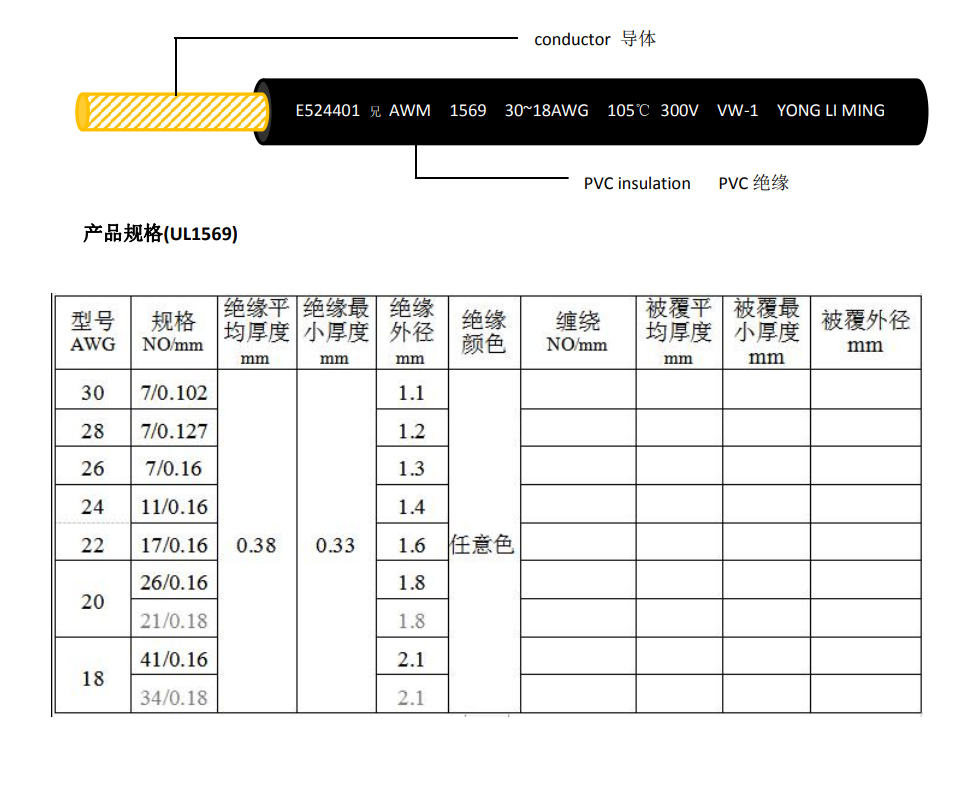
Task: Click the 任意色 insulation color cell
Action: pos(483,545)
